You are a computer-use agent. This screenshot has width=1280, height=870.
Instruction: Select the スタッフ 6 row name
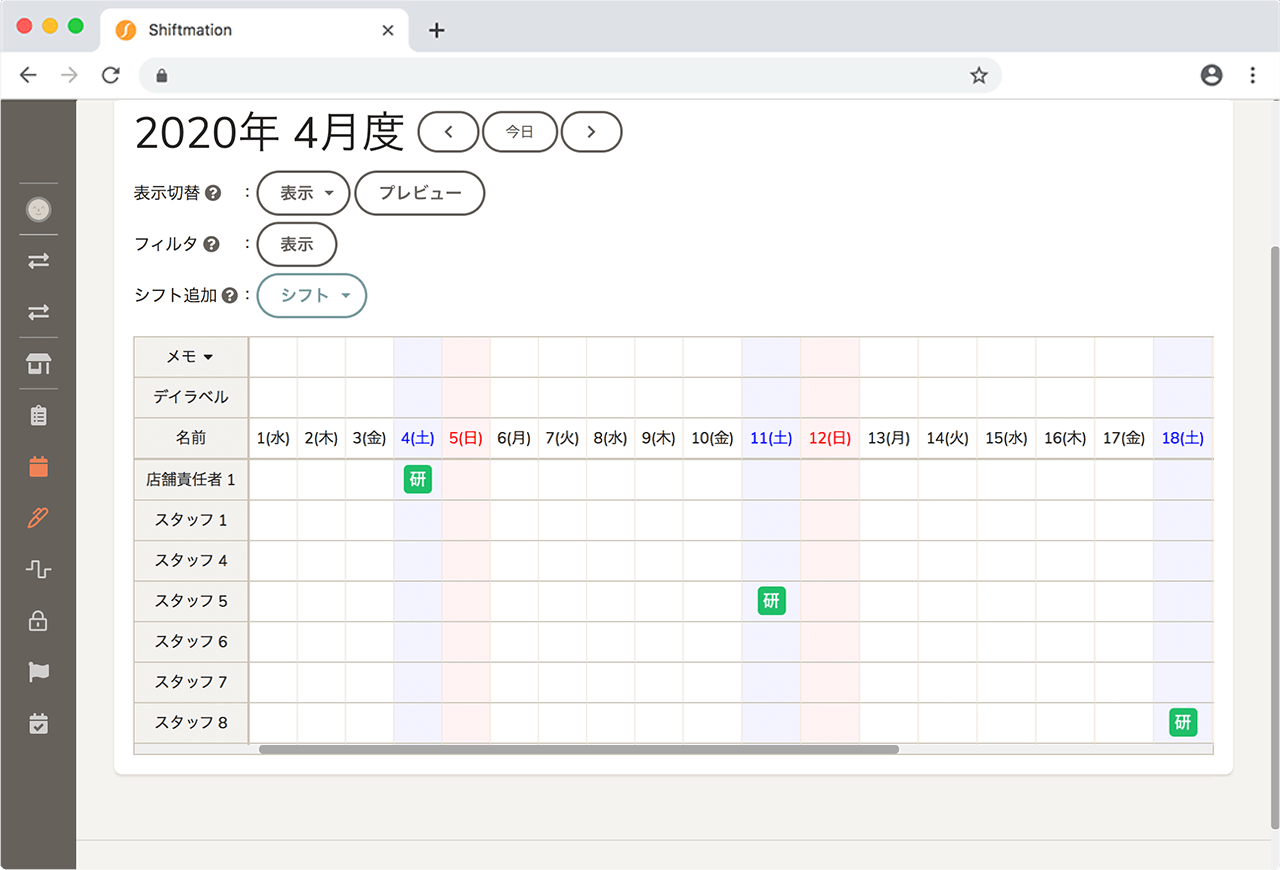(x=191, y=641)
